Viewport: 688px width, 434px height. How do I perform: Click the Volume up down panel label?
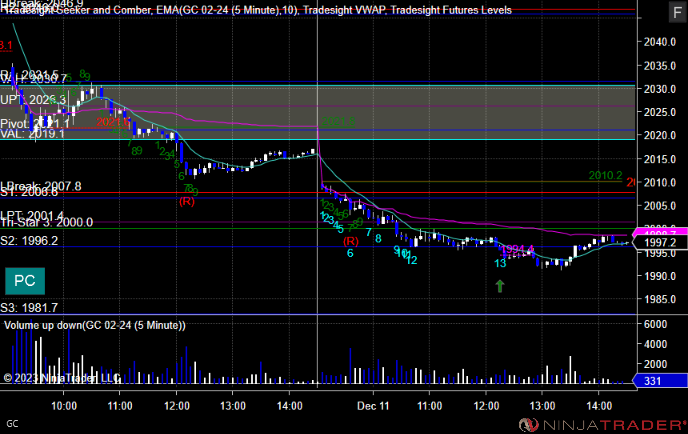coord(95,326)
